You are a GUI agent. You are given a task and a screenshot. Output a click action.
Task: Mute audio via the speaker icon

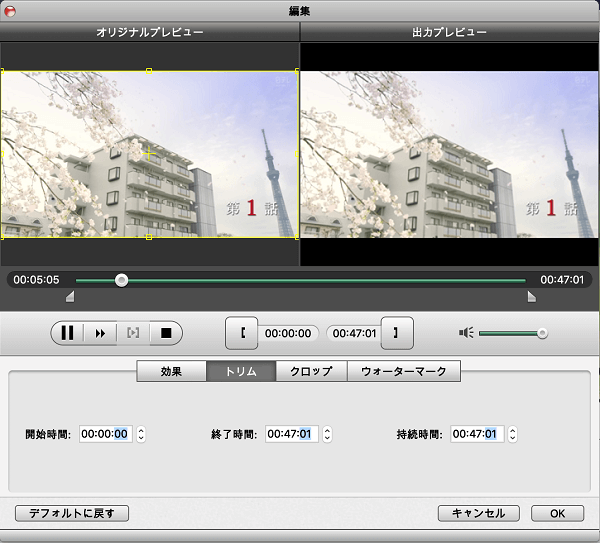point(466,333)
